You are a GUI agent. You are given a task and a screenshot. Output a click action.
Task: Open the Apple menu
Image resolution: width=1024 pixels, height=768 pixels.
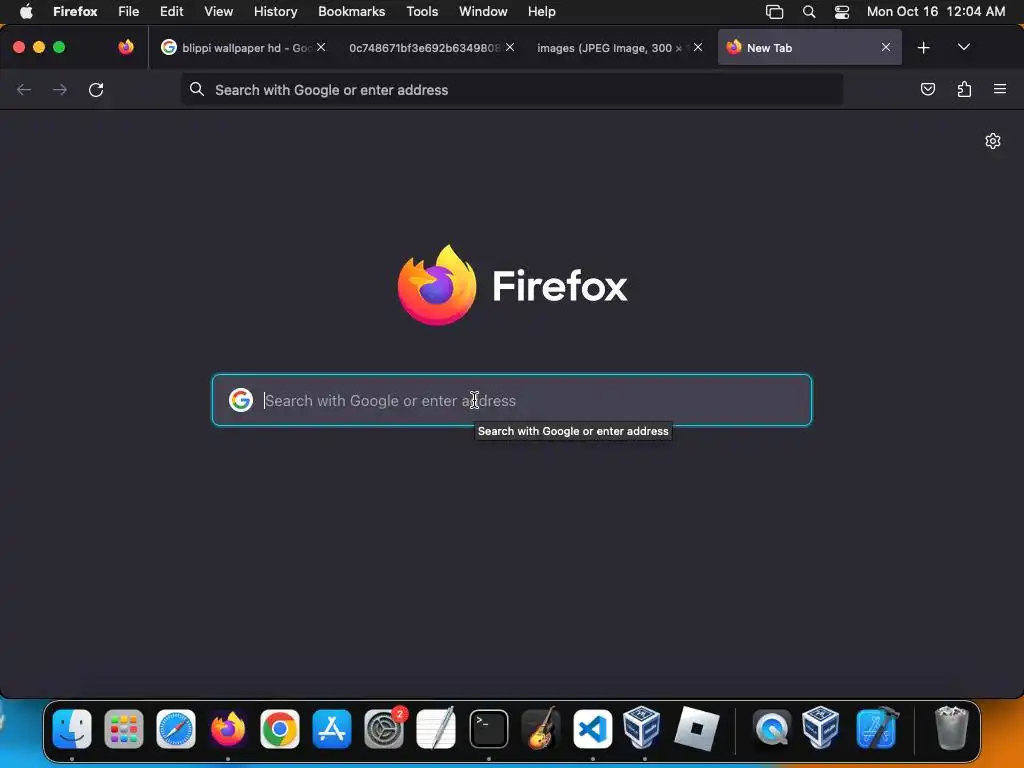pos(25,11)
